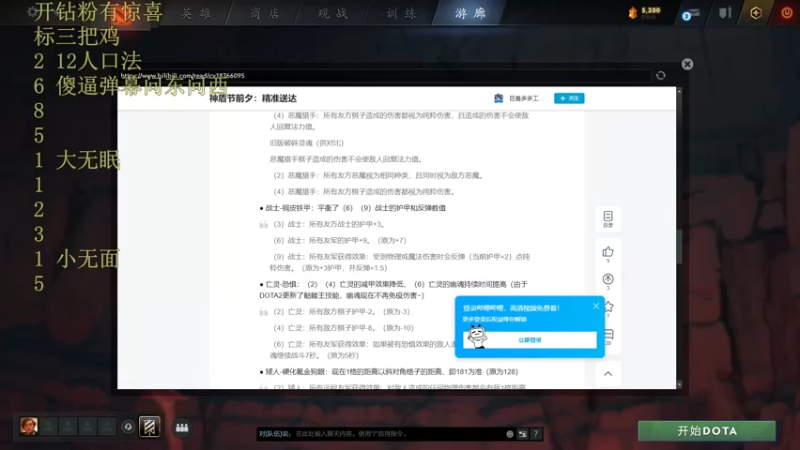The width and height of the screenshot is (800, 450).
Task: Favorite the article with star icon
Action: tap(609, 308)
